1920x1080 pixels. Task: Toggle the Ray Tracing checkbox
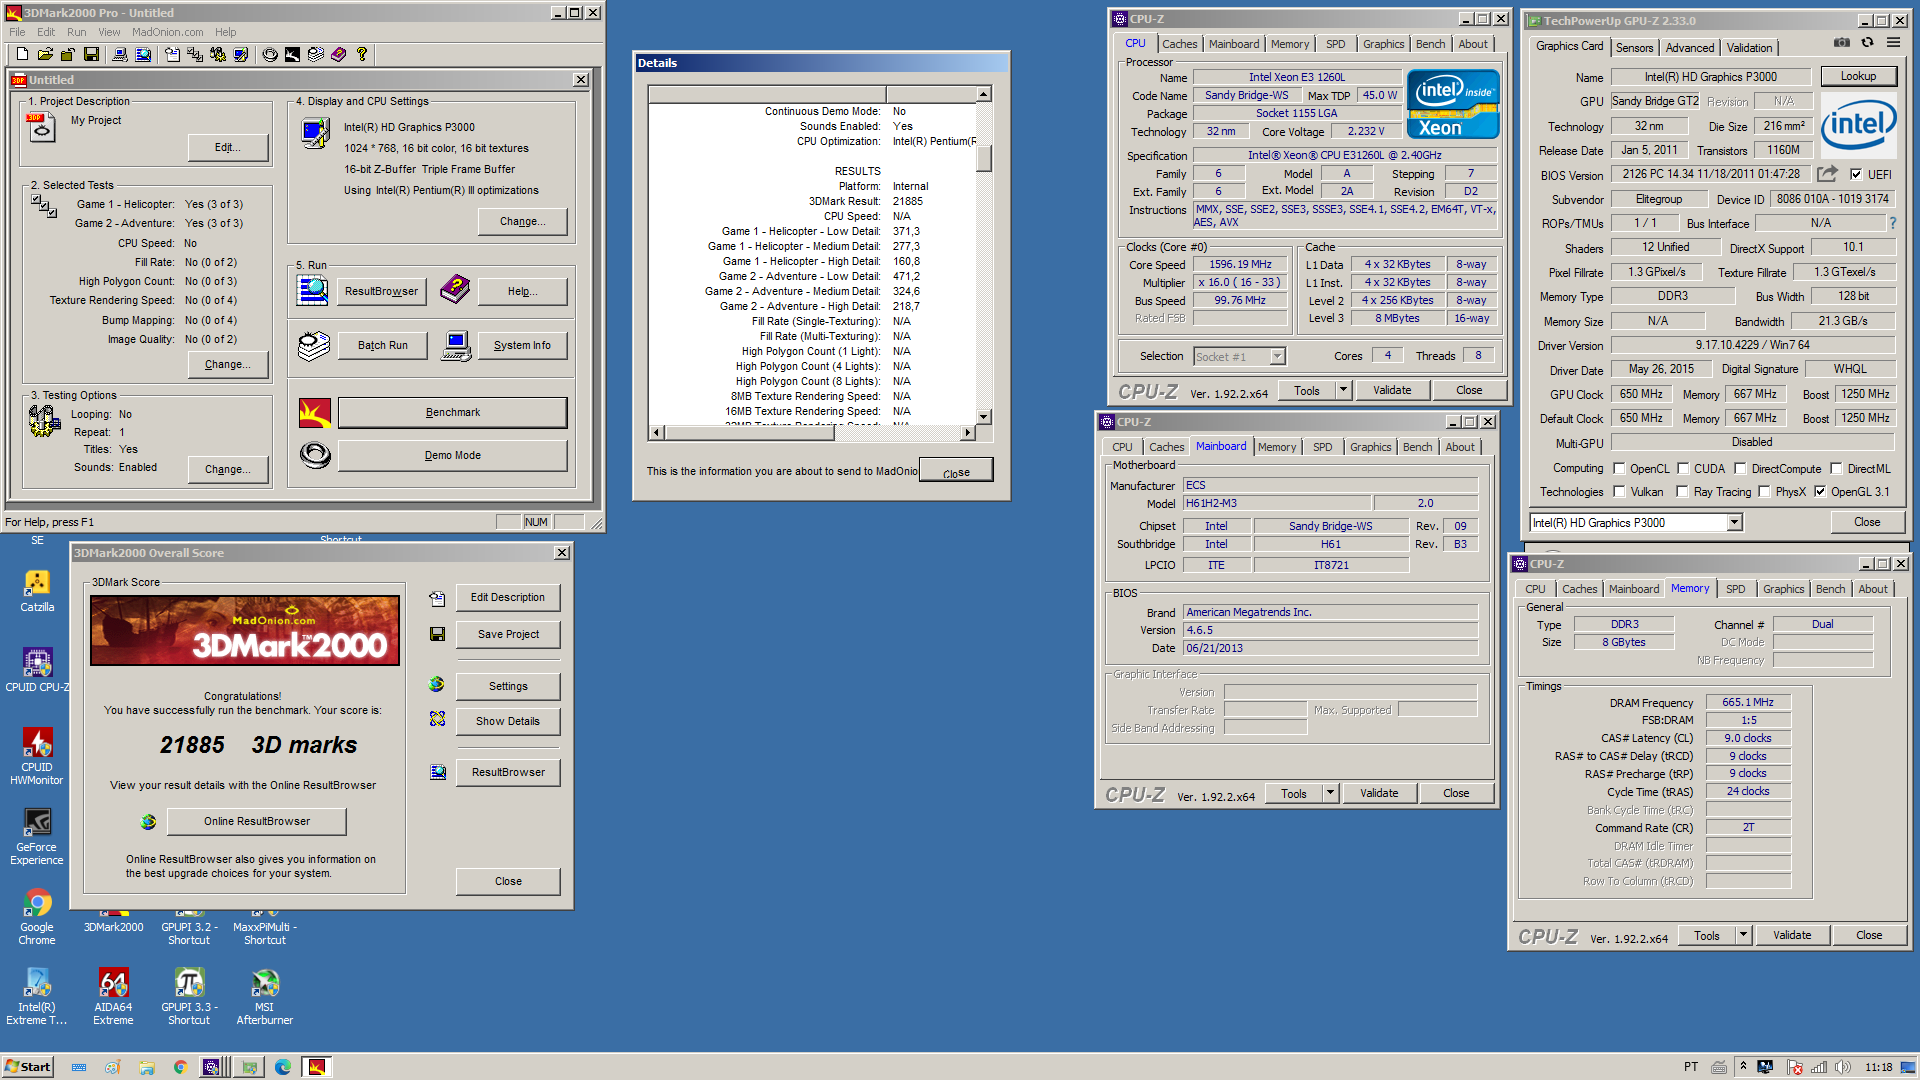(1683, 491)
